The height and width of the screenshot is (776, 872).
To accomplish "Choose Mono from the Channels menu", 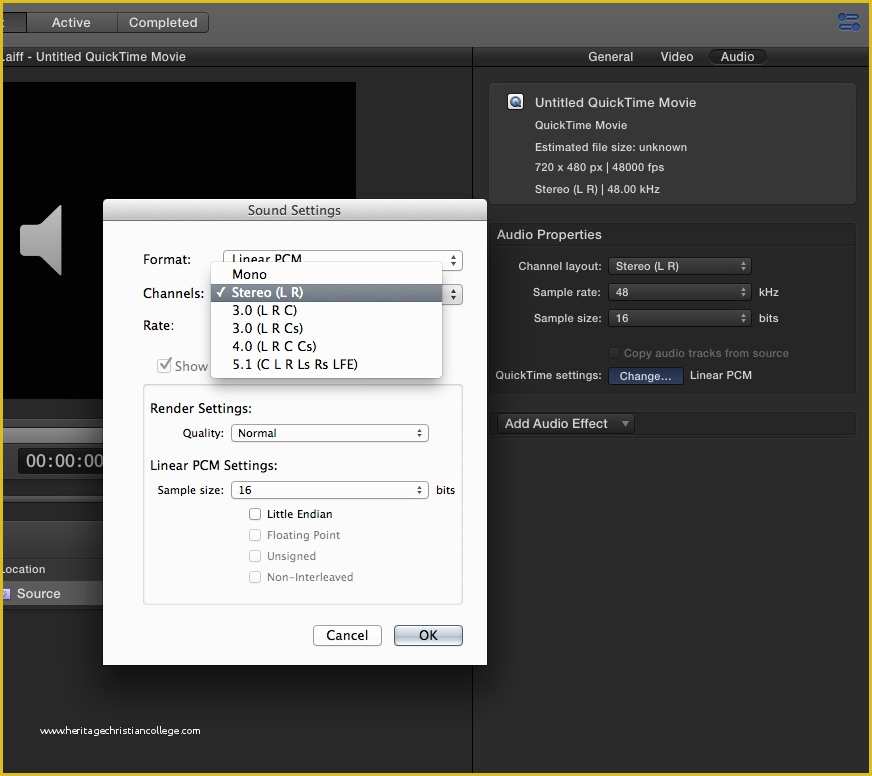I will 326,274.
